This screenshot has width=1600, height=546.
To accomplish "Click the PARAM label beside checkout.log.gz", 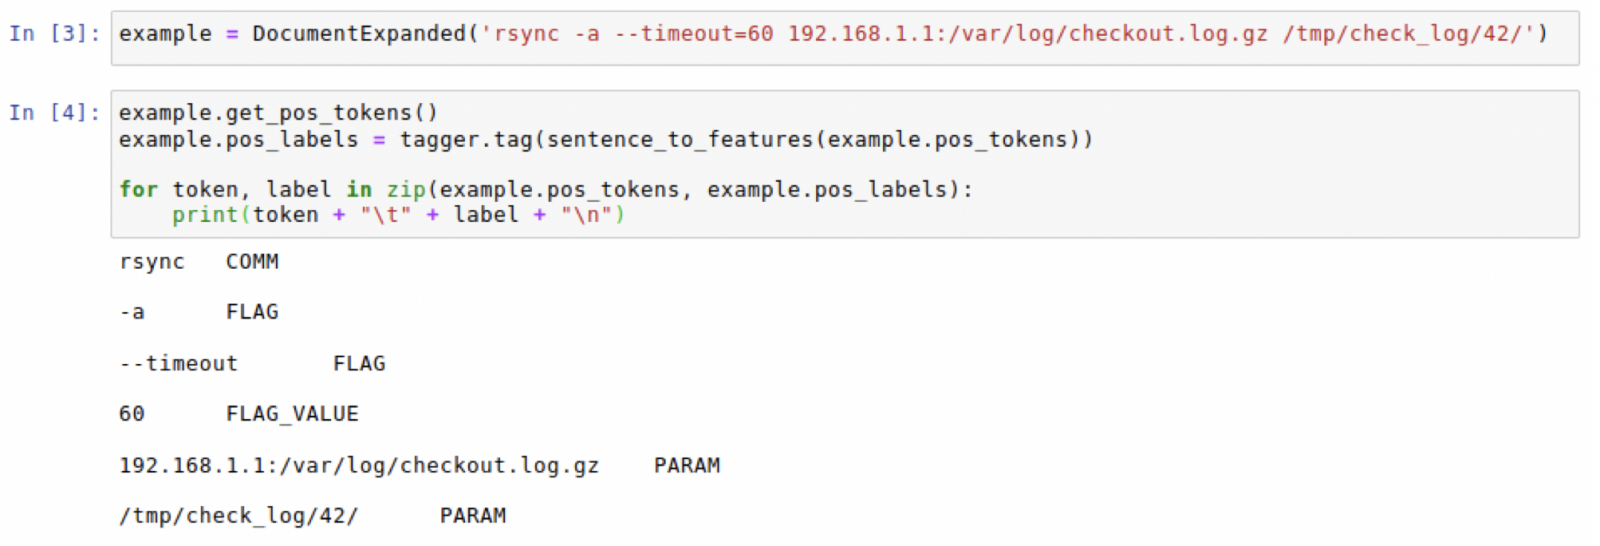I will pos(687,466).
